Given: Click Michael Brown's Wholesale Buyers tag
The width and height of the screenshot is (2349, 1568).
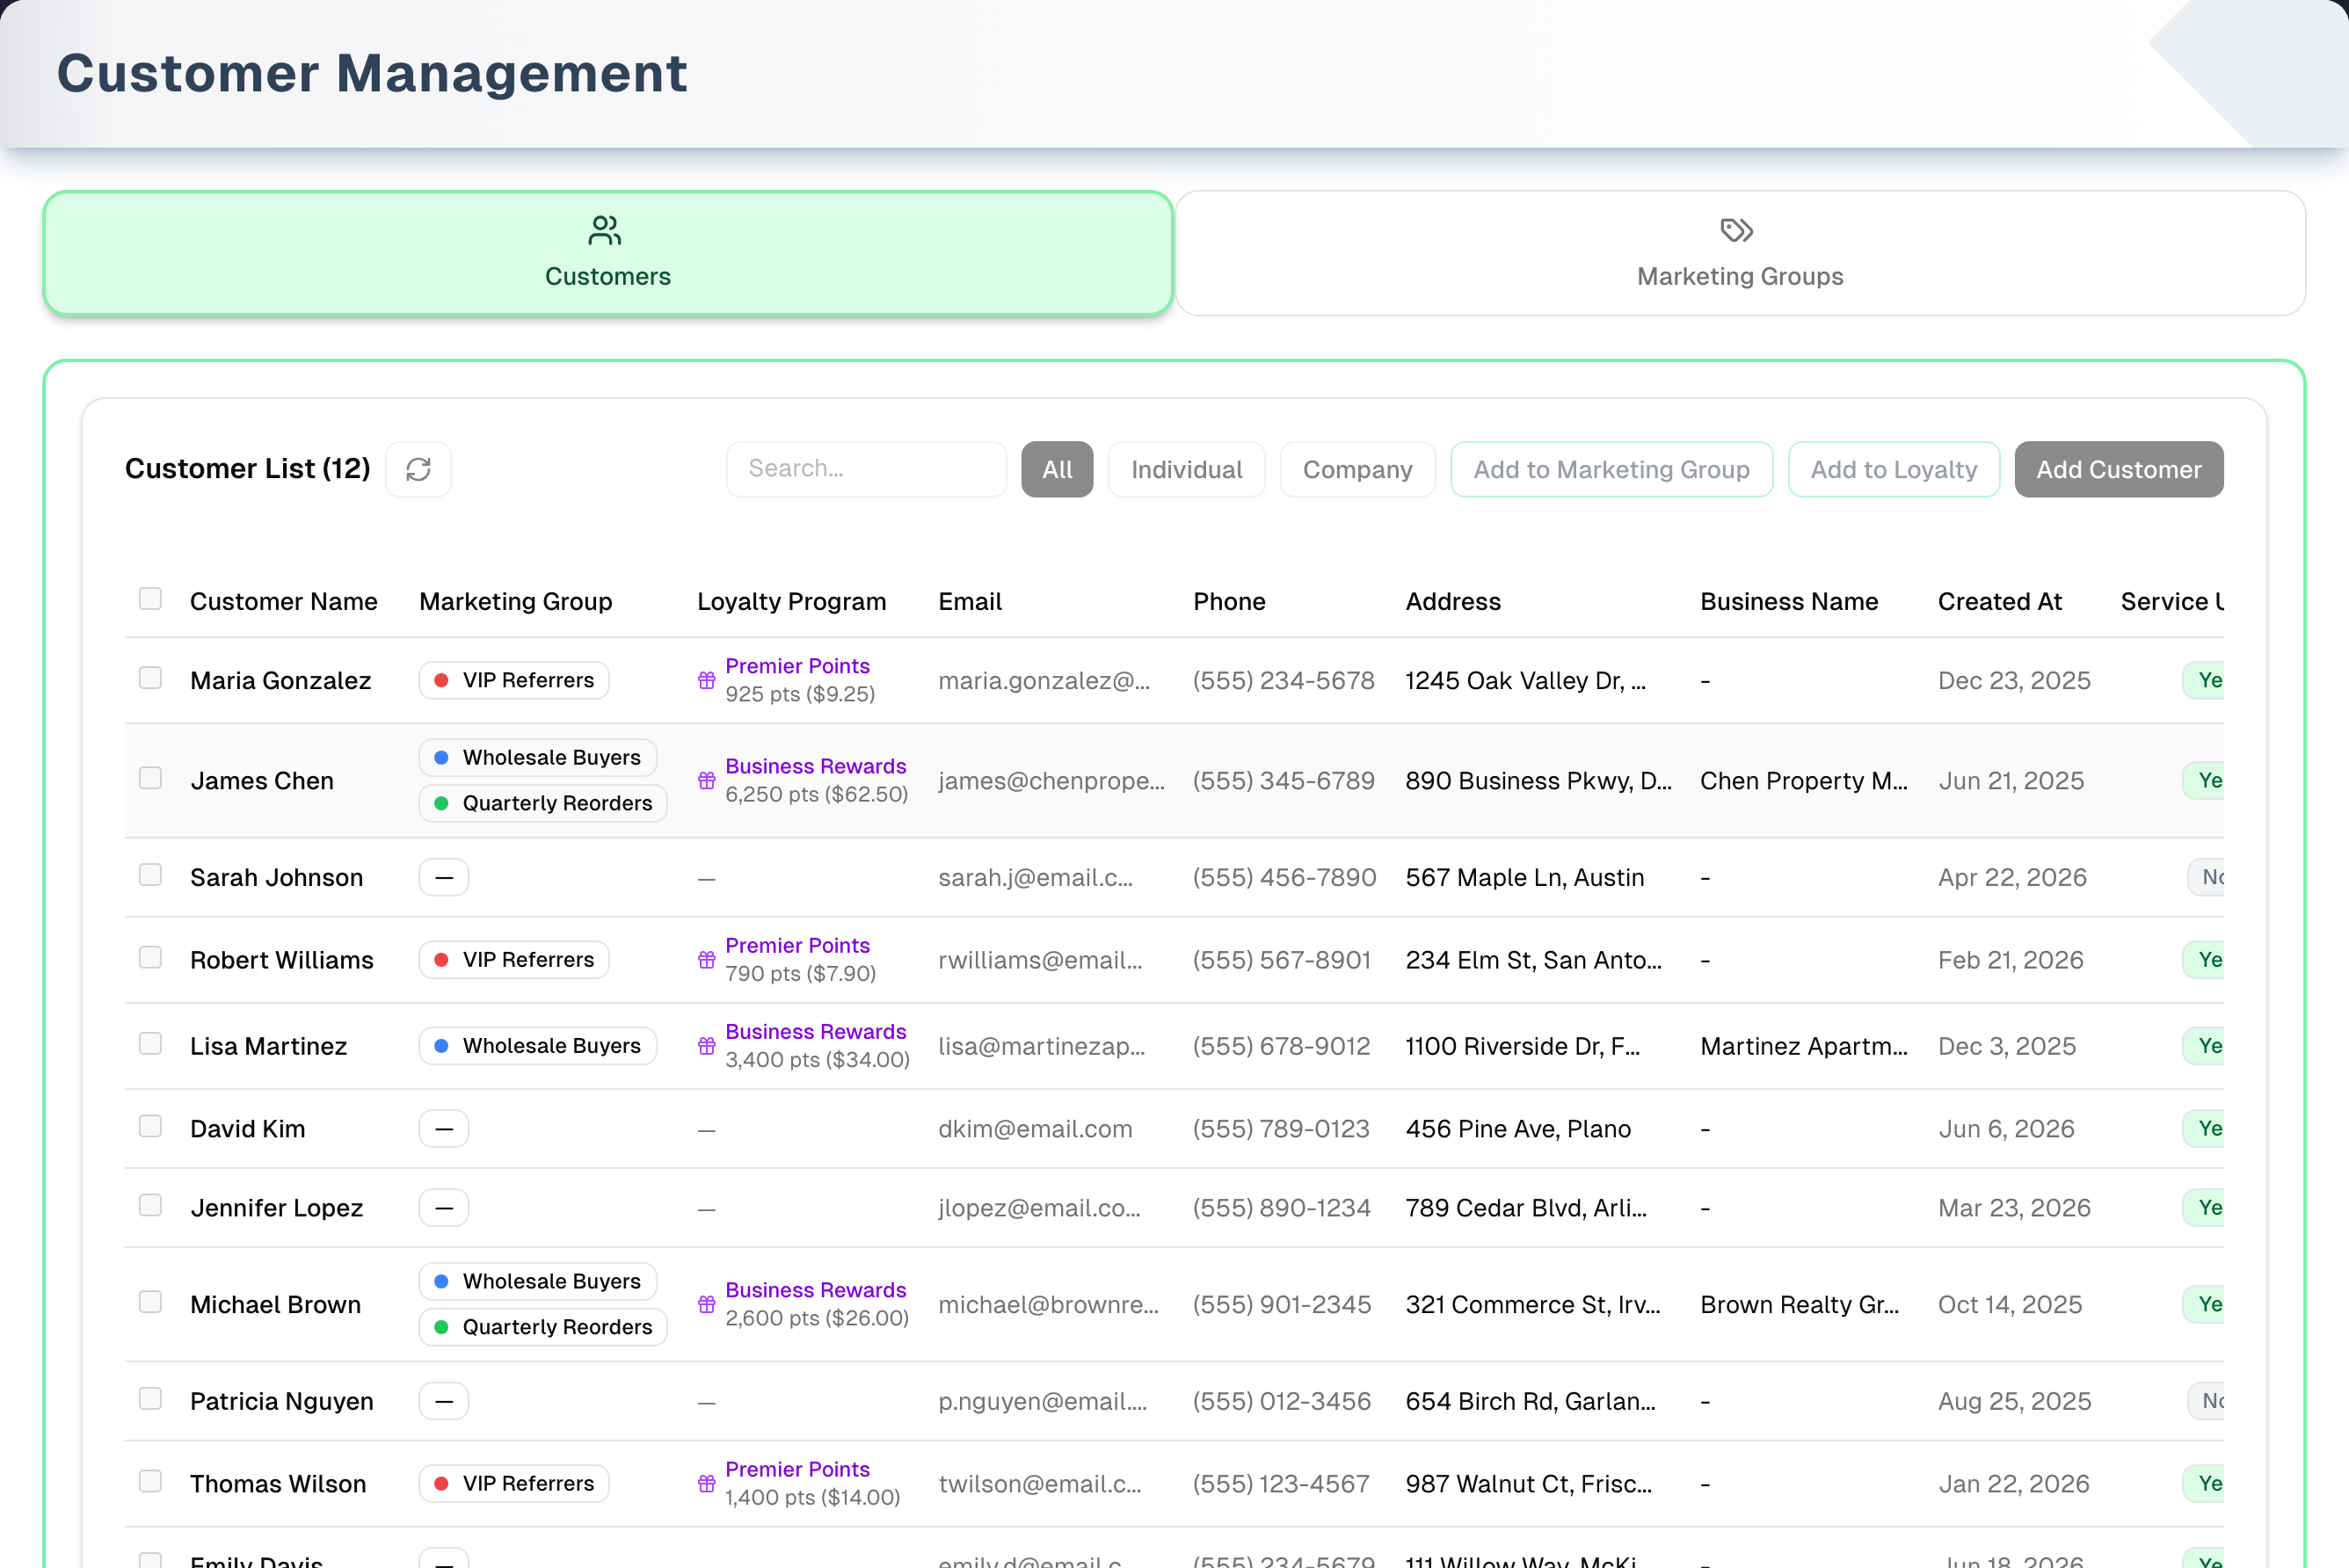Looking at the screenshot, I should click(x=537, y=1282).
